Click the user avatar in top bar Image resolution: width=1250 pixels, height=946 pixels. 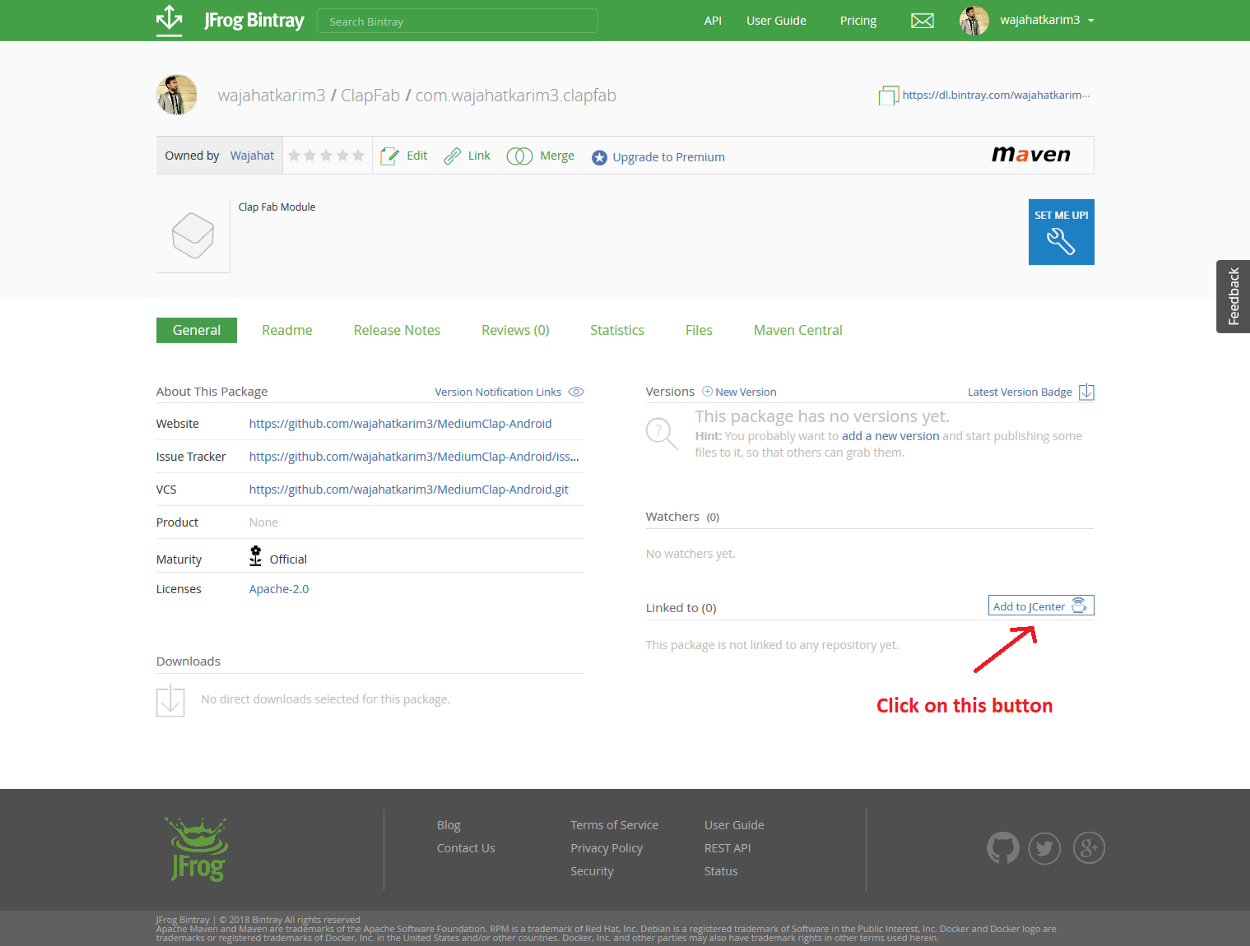coord(974,21)
